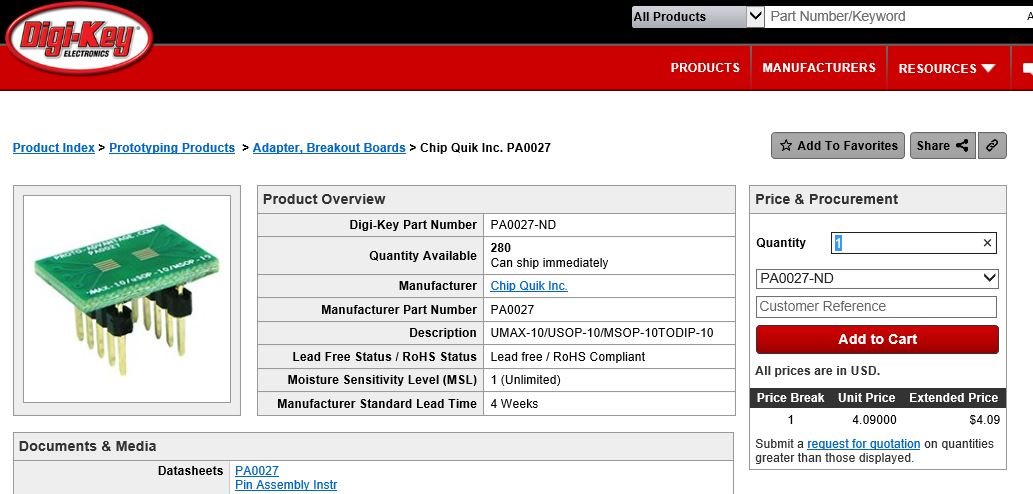Click the Lead Free Status / RoHS Status label
Screen dimensions: 1033x494
(x=385, y=357)
